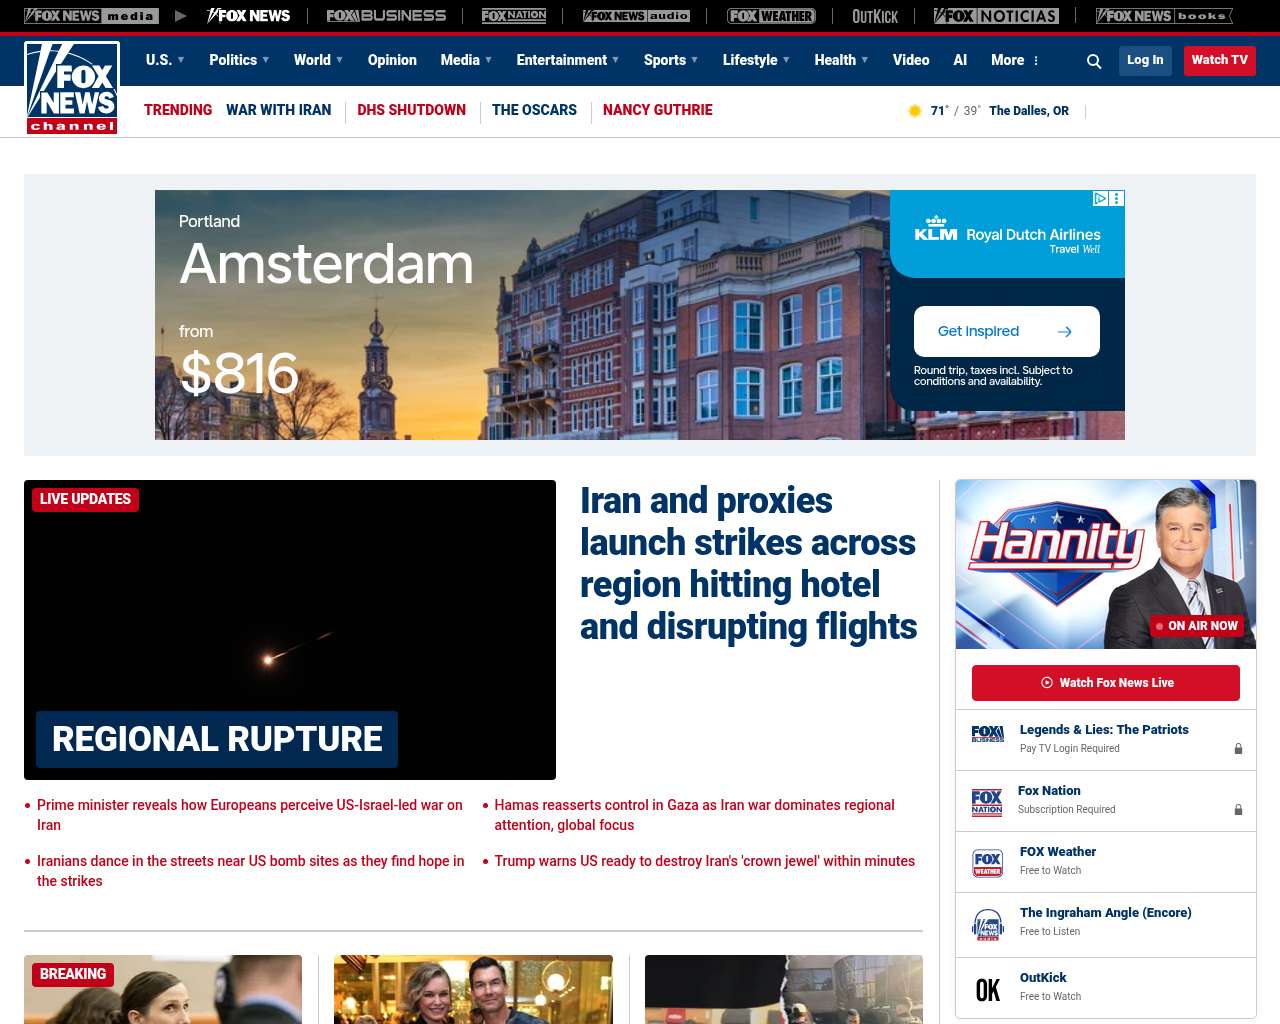Click FOX Weather Free to Watch title
The width and height of the screenshot is (1280, 1024).
tap(1058, 852)
